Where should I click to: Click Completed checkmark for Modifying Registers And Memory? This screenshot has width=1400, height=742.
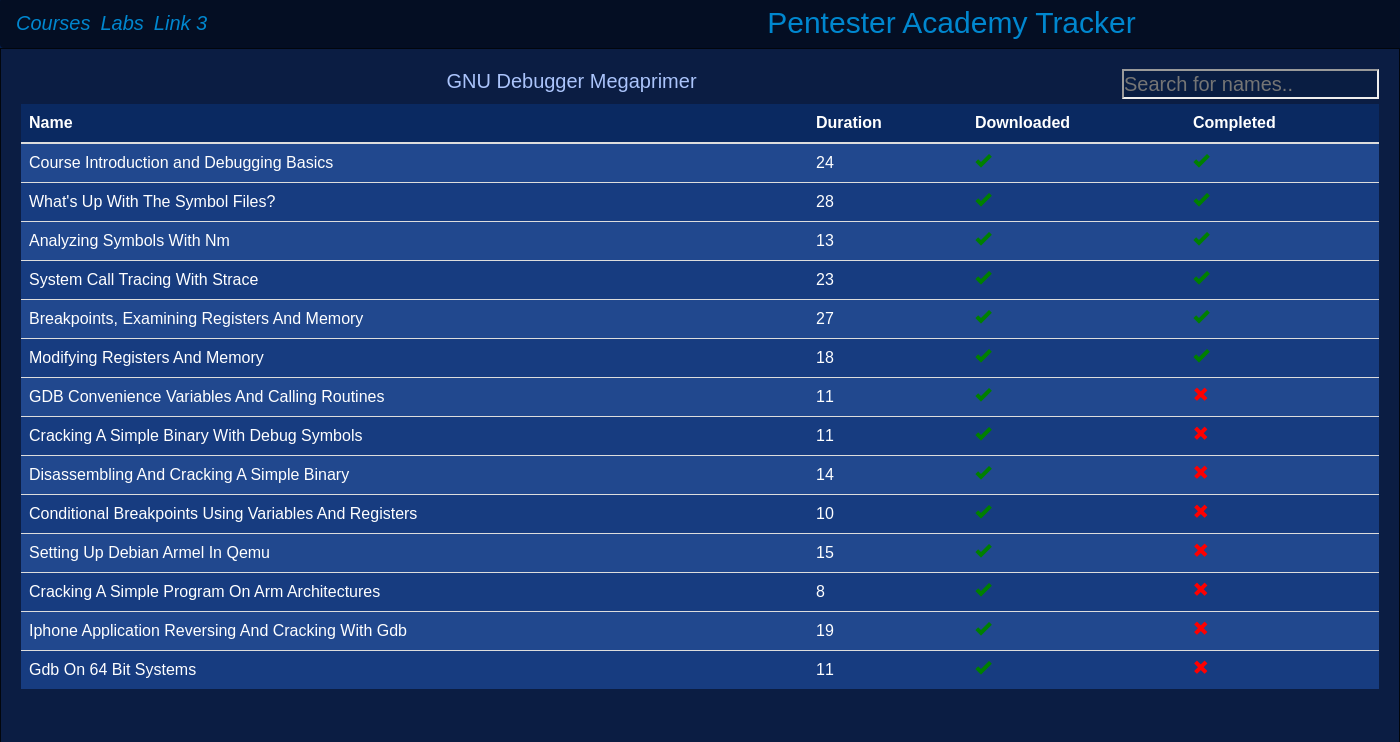tap(1201, 356)
